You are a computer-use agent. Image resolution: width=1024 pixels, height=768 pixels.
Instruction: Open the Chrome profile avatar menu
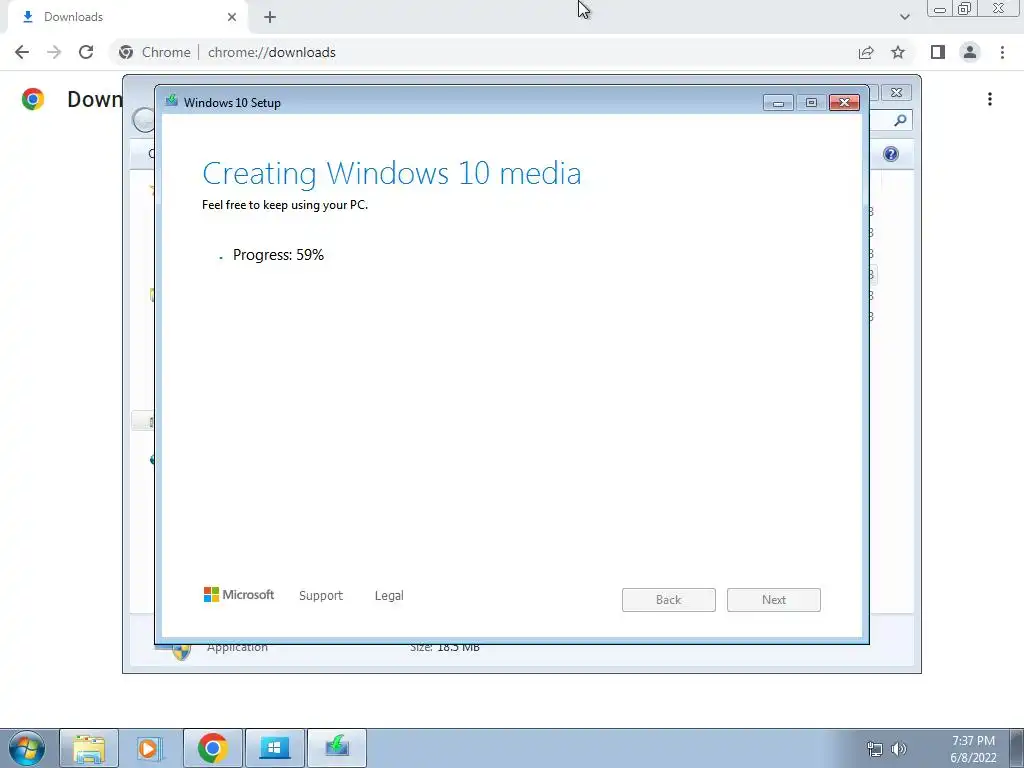point(970,52)
